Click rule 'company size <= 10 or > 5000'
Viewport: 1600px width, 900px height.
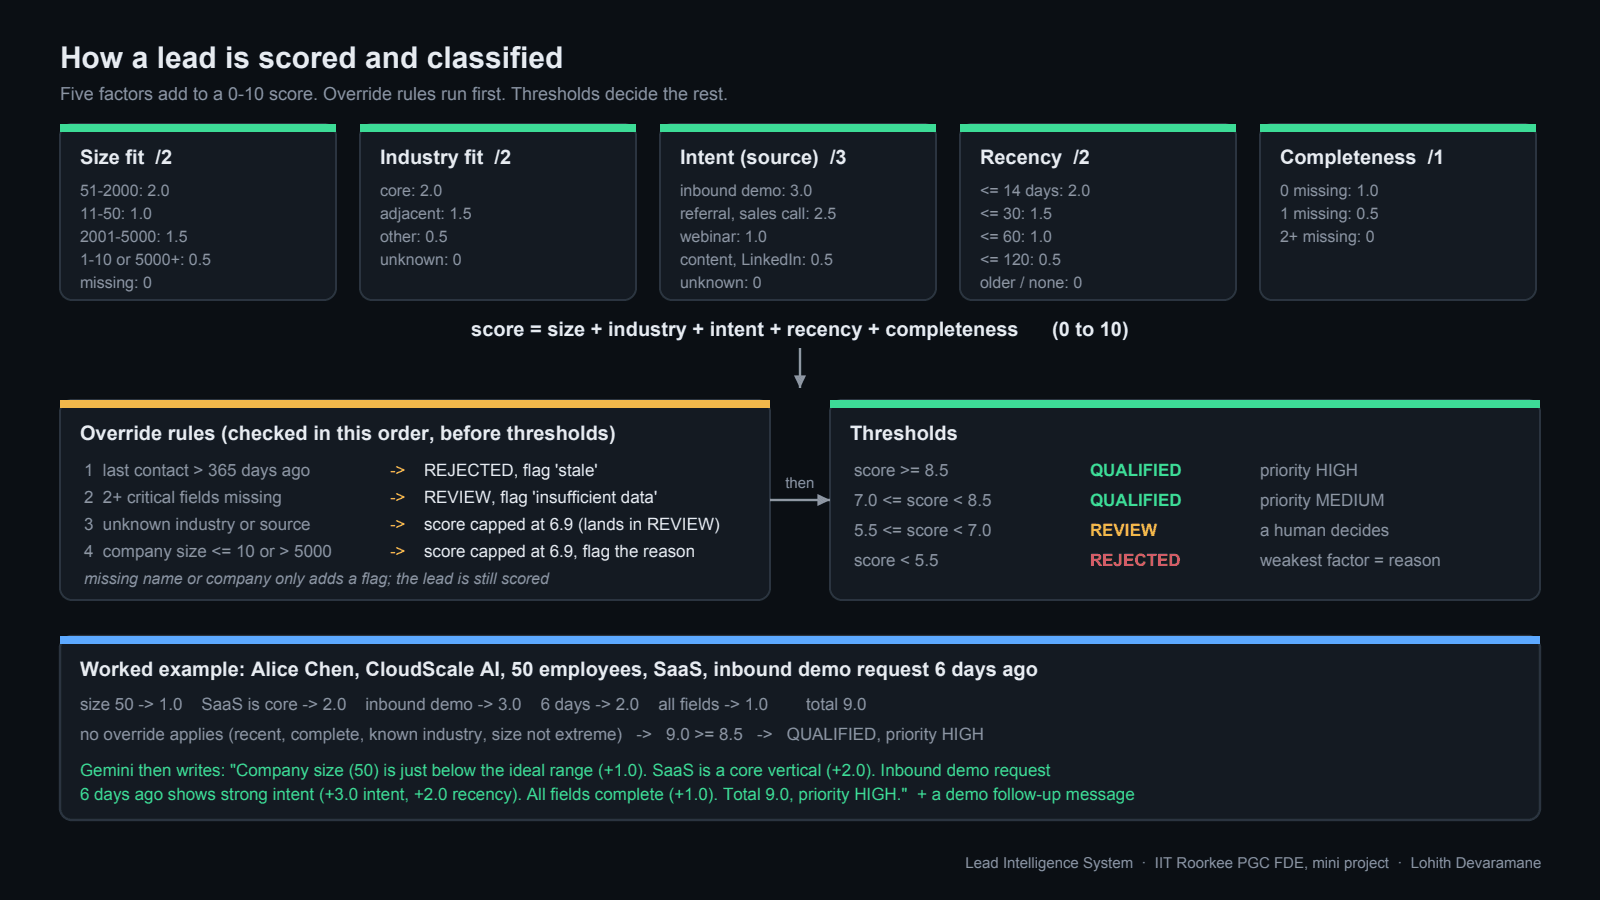coord(217,551)
